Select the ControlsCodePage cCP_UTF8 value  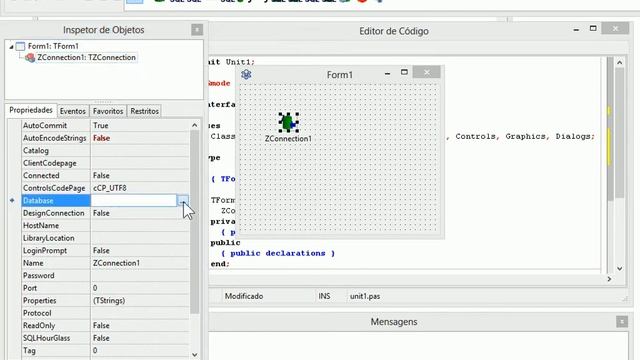tap(140, 188)
